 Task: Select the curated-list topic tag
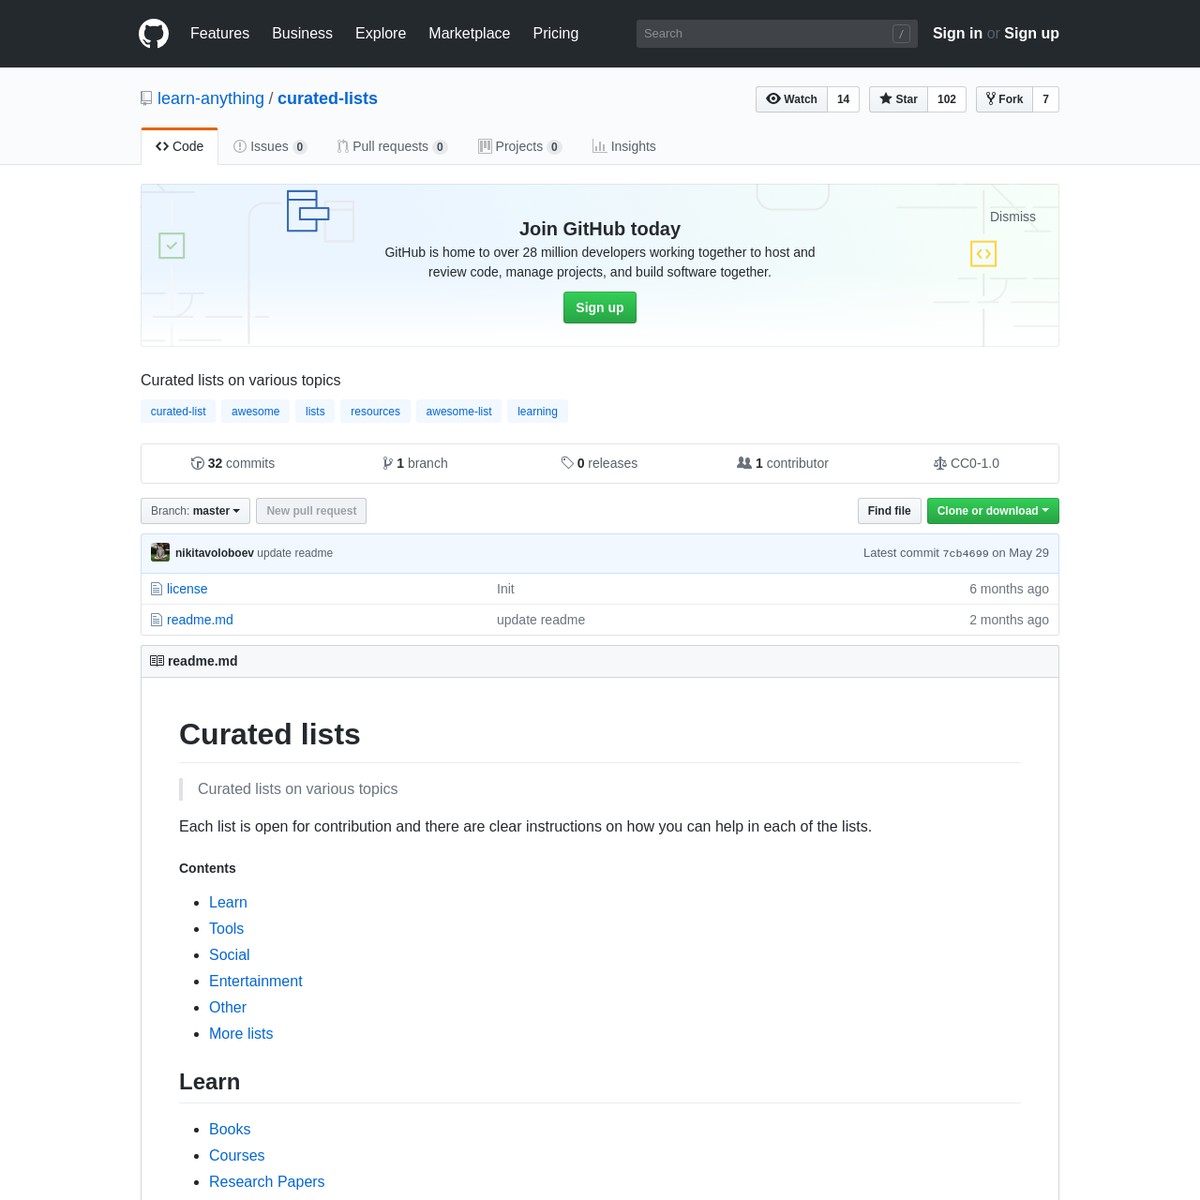[x=178, y=411]
